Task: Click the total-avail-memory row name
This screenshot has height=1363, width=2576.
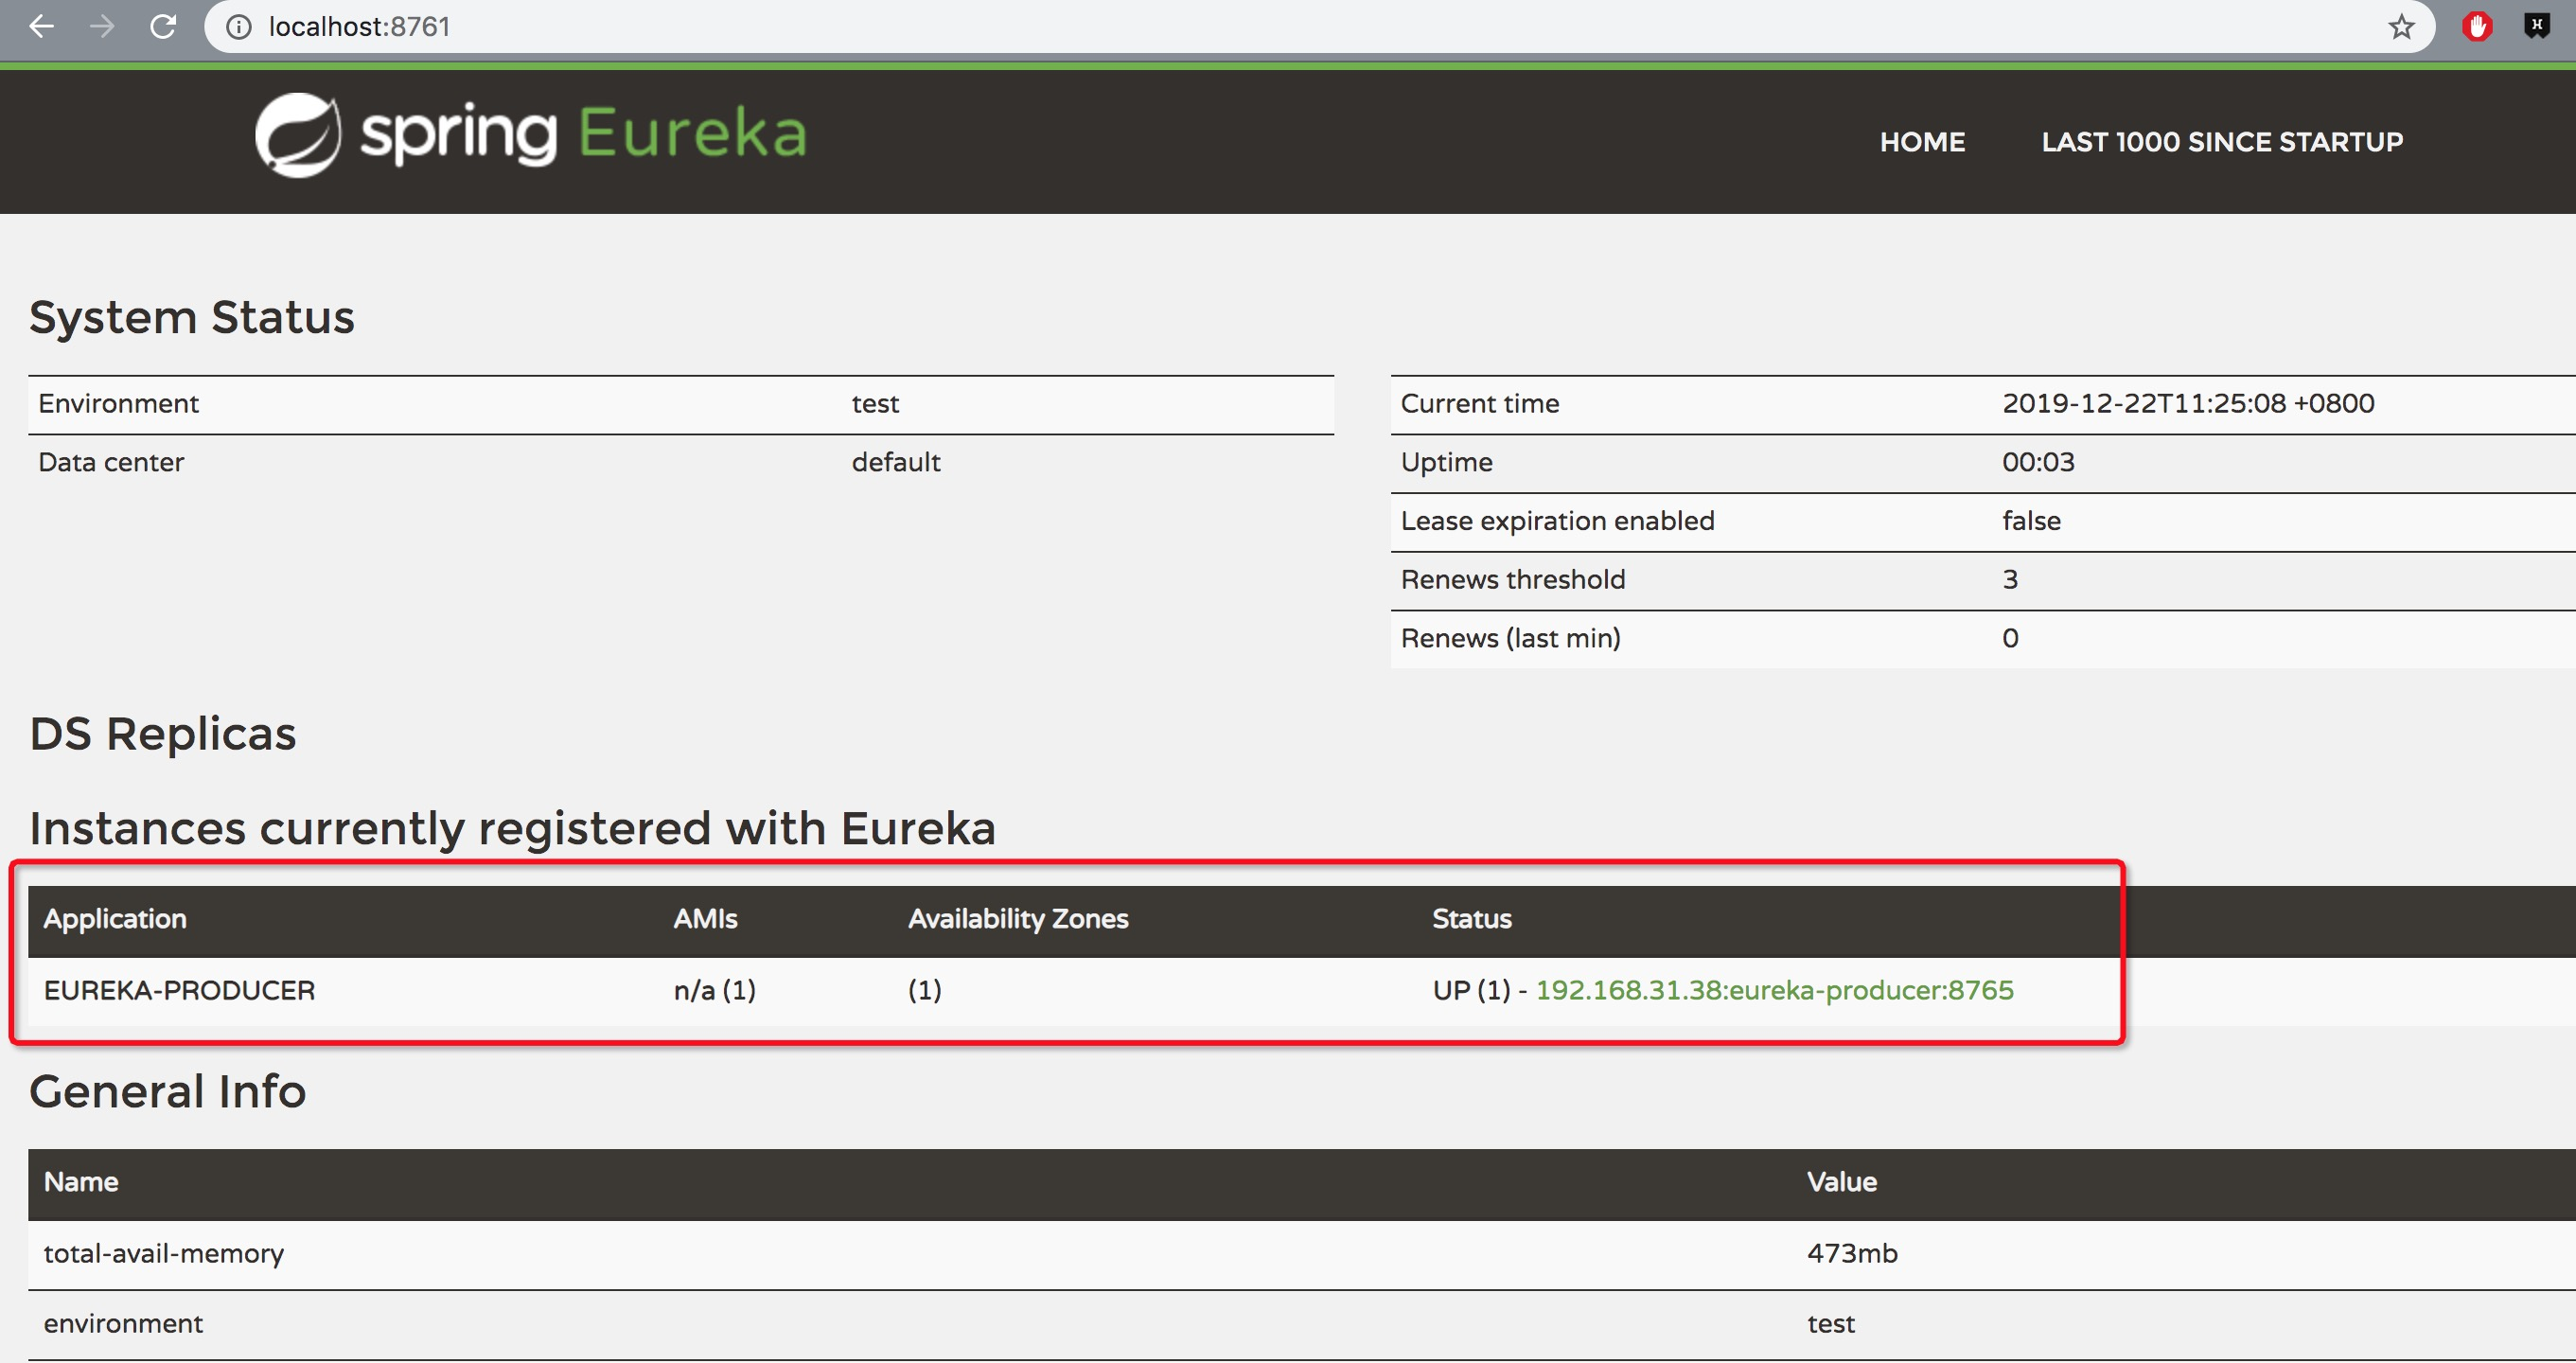Action: tap(164, 1254)
